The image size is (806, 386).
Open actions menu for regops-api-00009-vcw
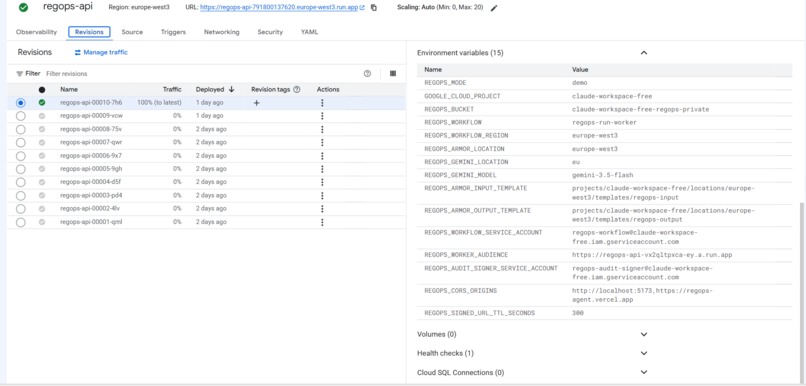(322, 116)
